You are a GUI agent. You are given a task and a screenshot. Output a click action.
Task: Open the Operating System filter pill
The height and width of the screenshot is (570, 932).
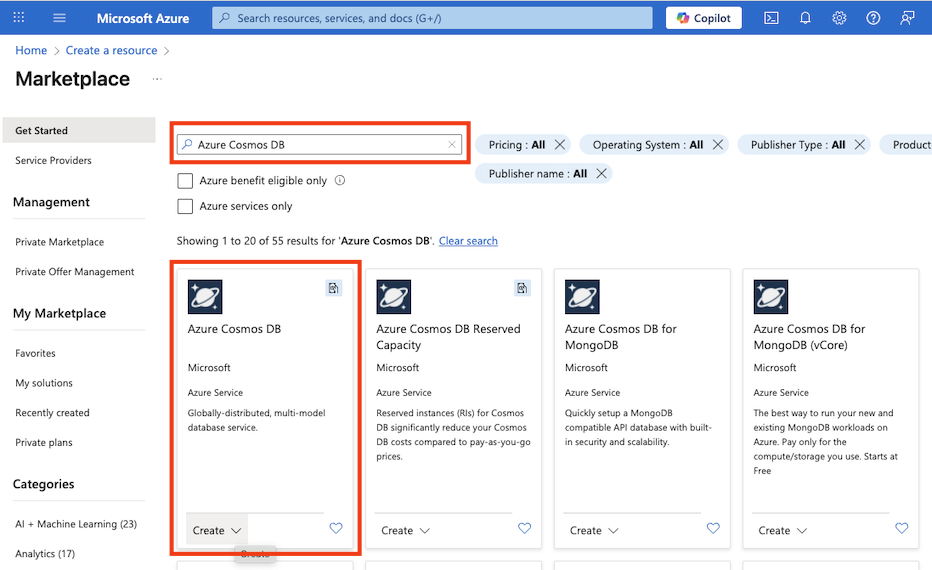tap(647, 145)
